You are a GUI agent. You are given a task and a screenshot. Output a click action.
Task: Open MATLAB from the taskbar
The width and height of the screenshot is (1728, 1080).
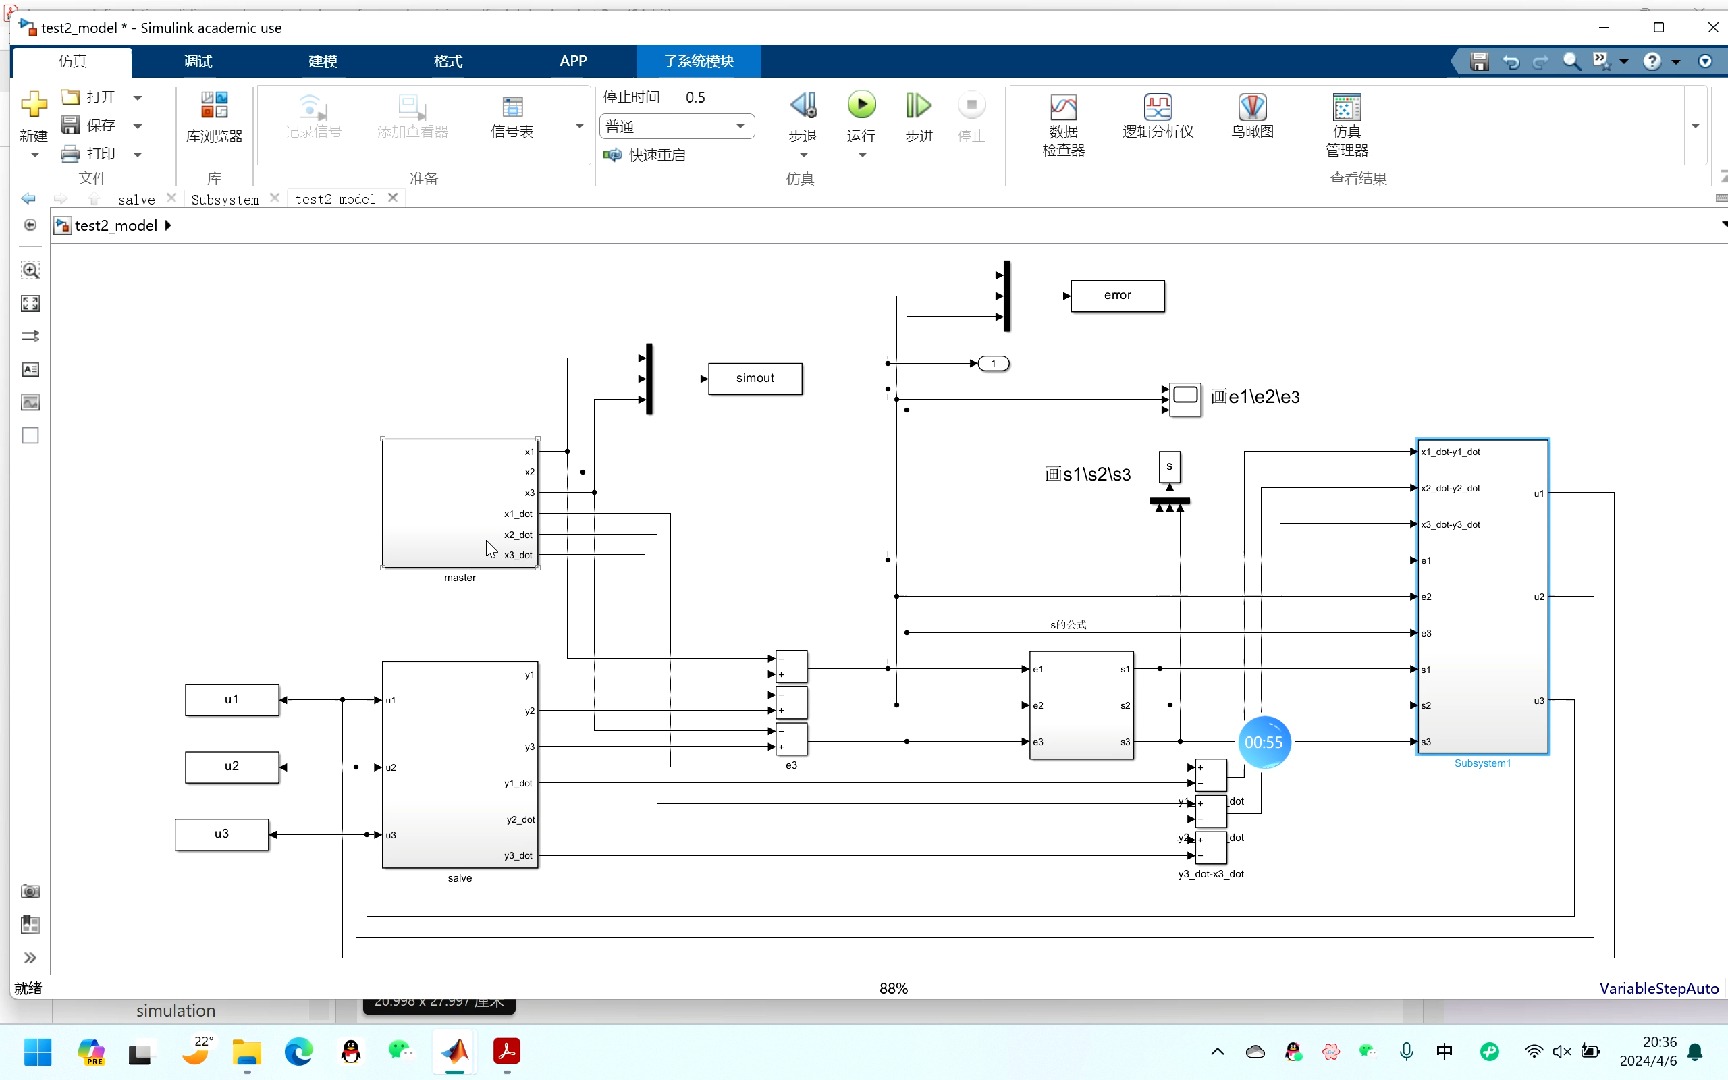click(x=455, y=1052)
